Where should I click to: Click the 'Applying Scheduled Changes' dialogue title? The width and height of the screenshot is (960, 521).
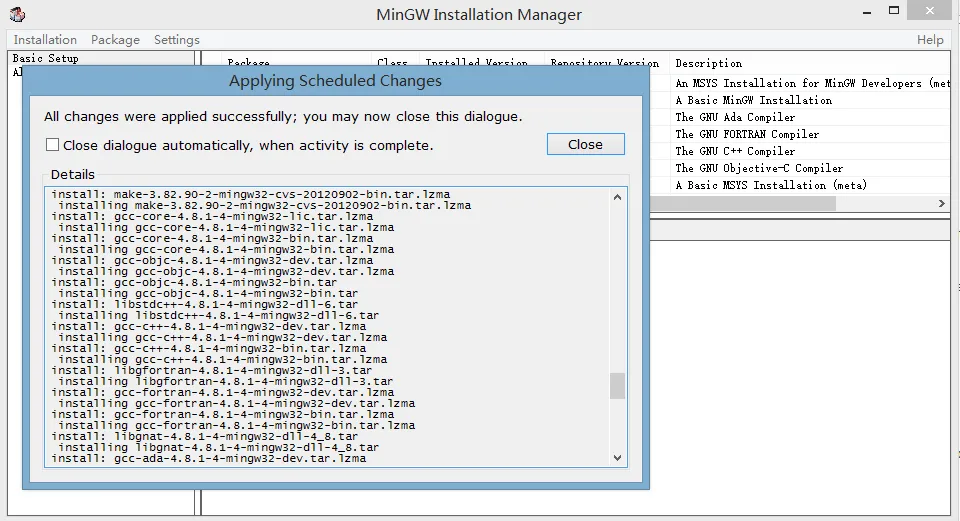pos(335,81)
